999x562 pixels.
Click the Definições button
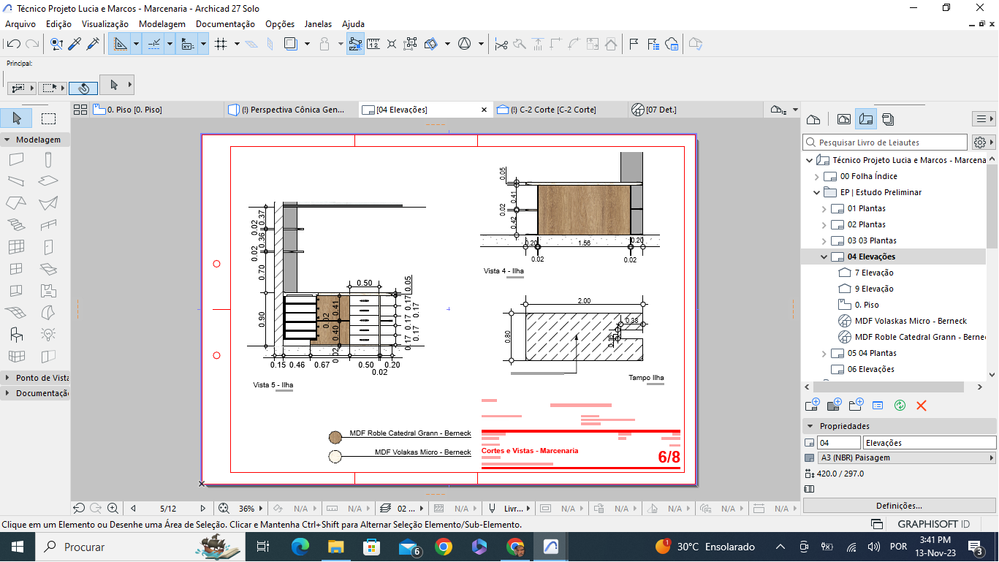(x=899, y=506)
